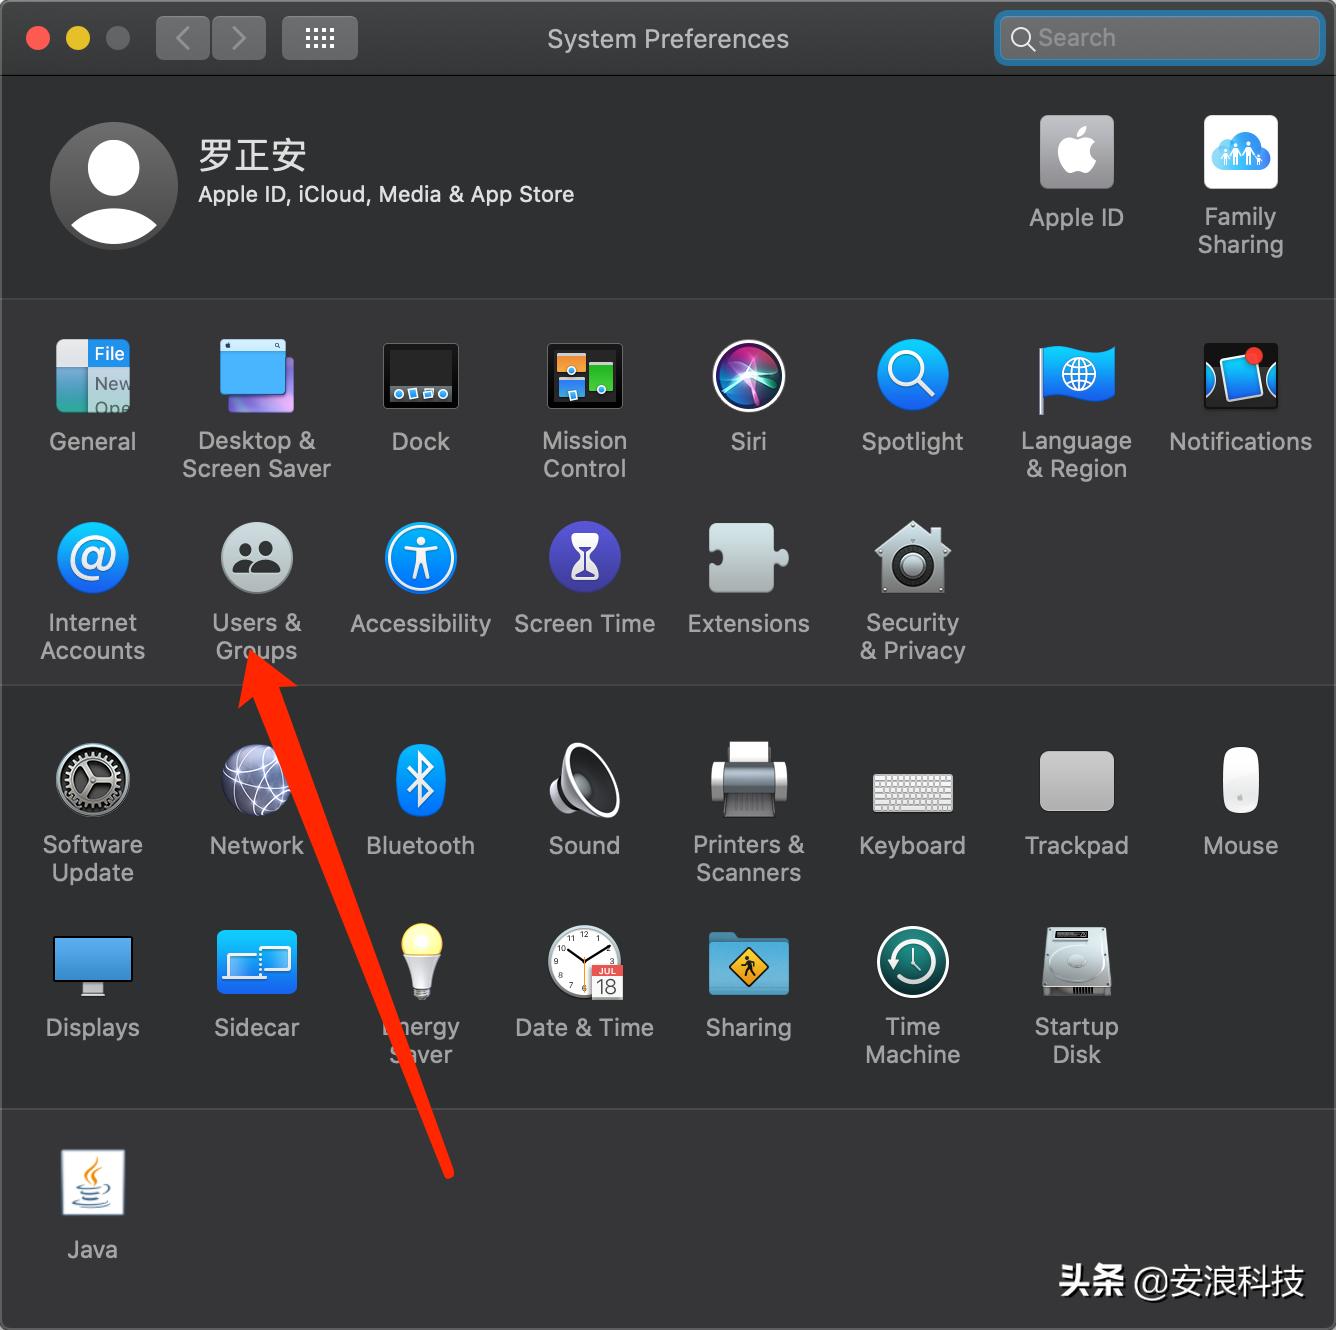Open Time Machine backup settings
1336x1330 pixels.
[x=911, y=962]
